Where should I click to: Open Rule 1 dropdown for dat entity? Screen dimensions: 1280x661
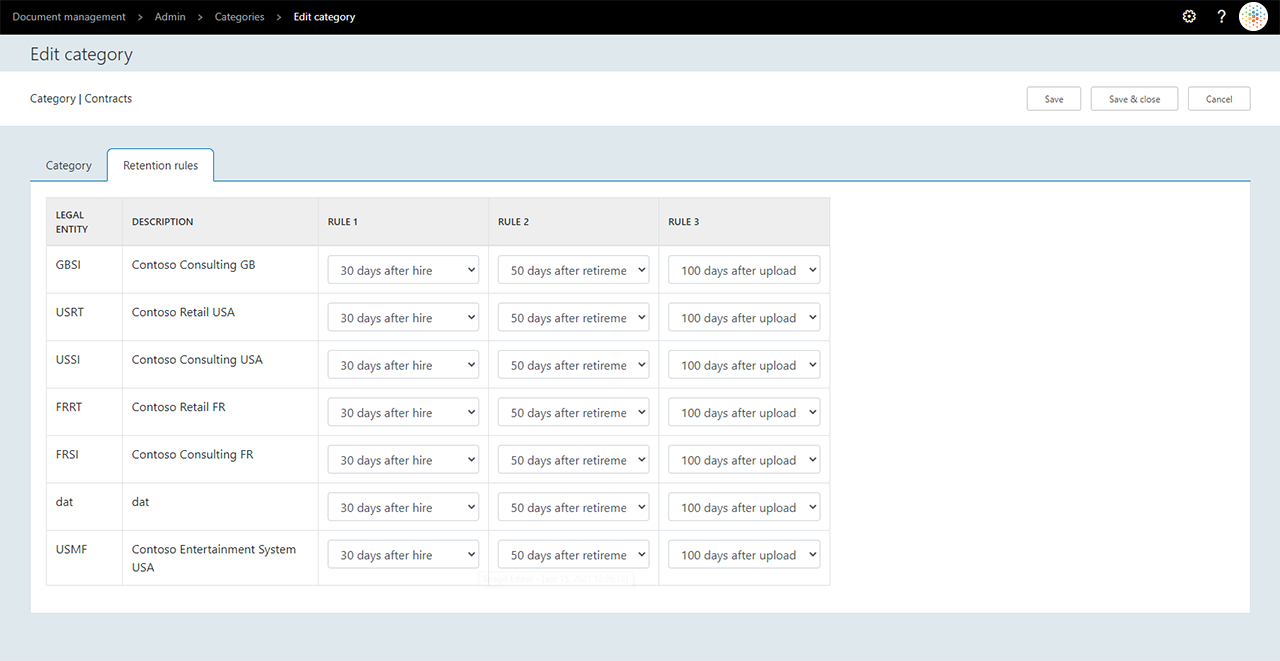click(403, 508)
